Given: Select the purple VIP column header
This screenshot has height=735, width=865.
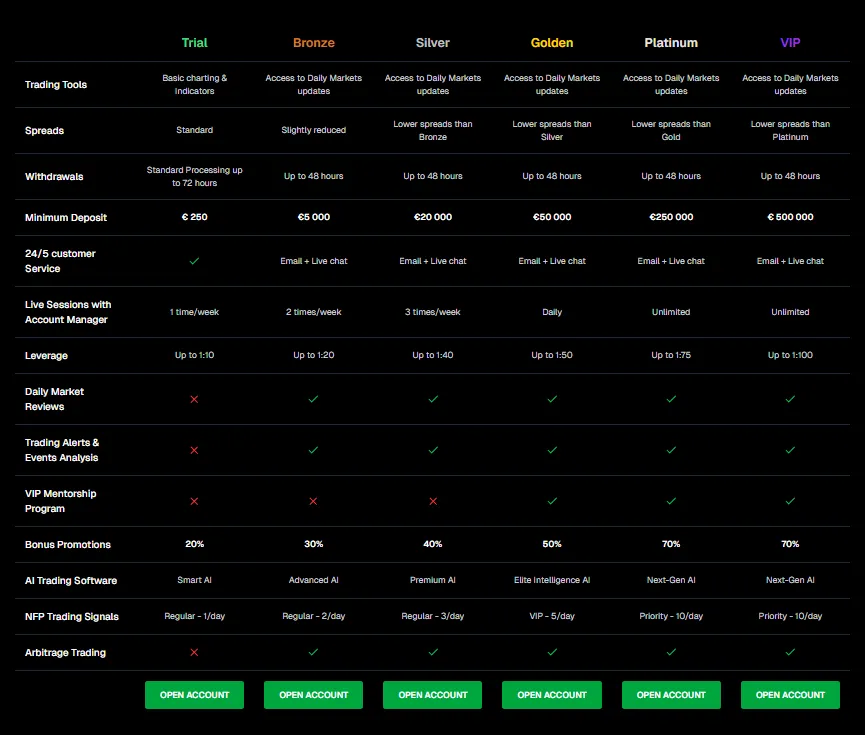Looking at the screenshot, I should point(790,43).
